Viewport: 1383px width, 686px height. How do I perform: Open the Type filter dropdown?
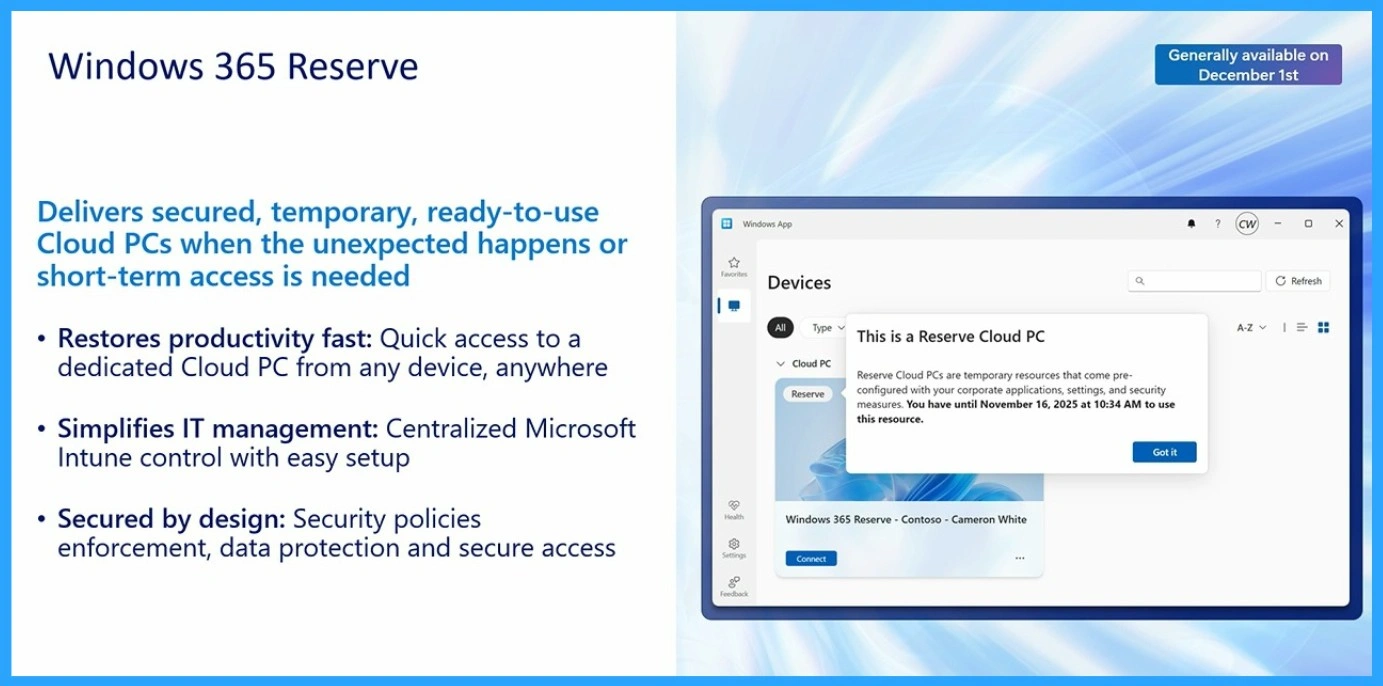pos(825,327)
